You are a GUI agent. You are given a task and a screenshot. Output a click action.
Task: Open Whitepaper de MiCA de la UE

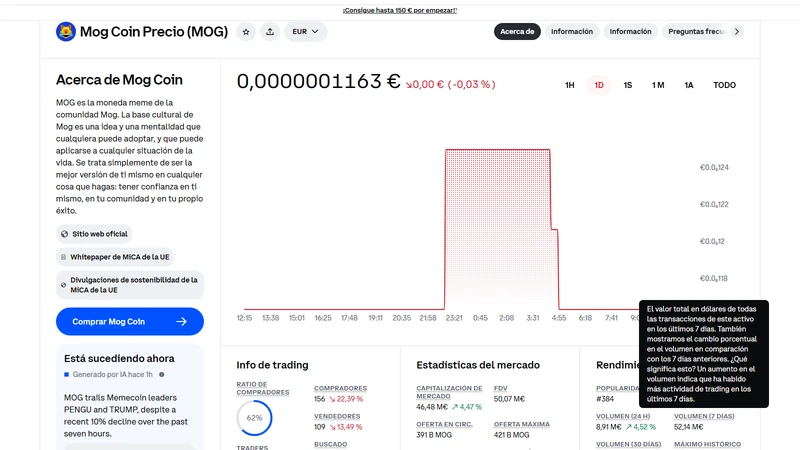[x=115, y=257]
